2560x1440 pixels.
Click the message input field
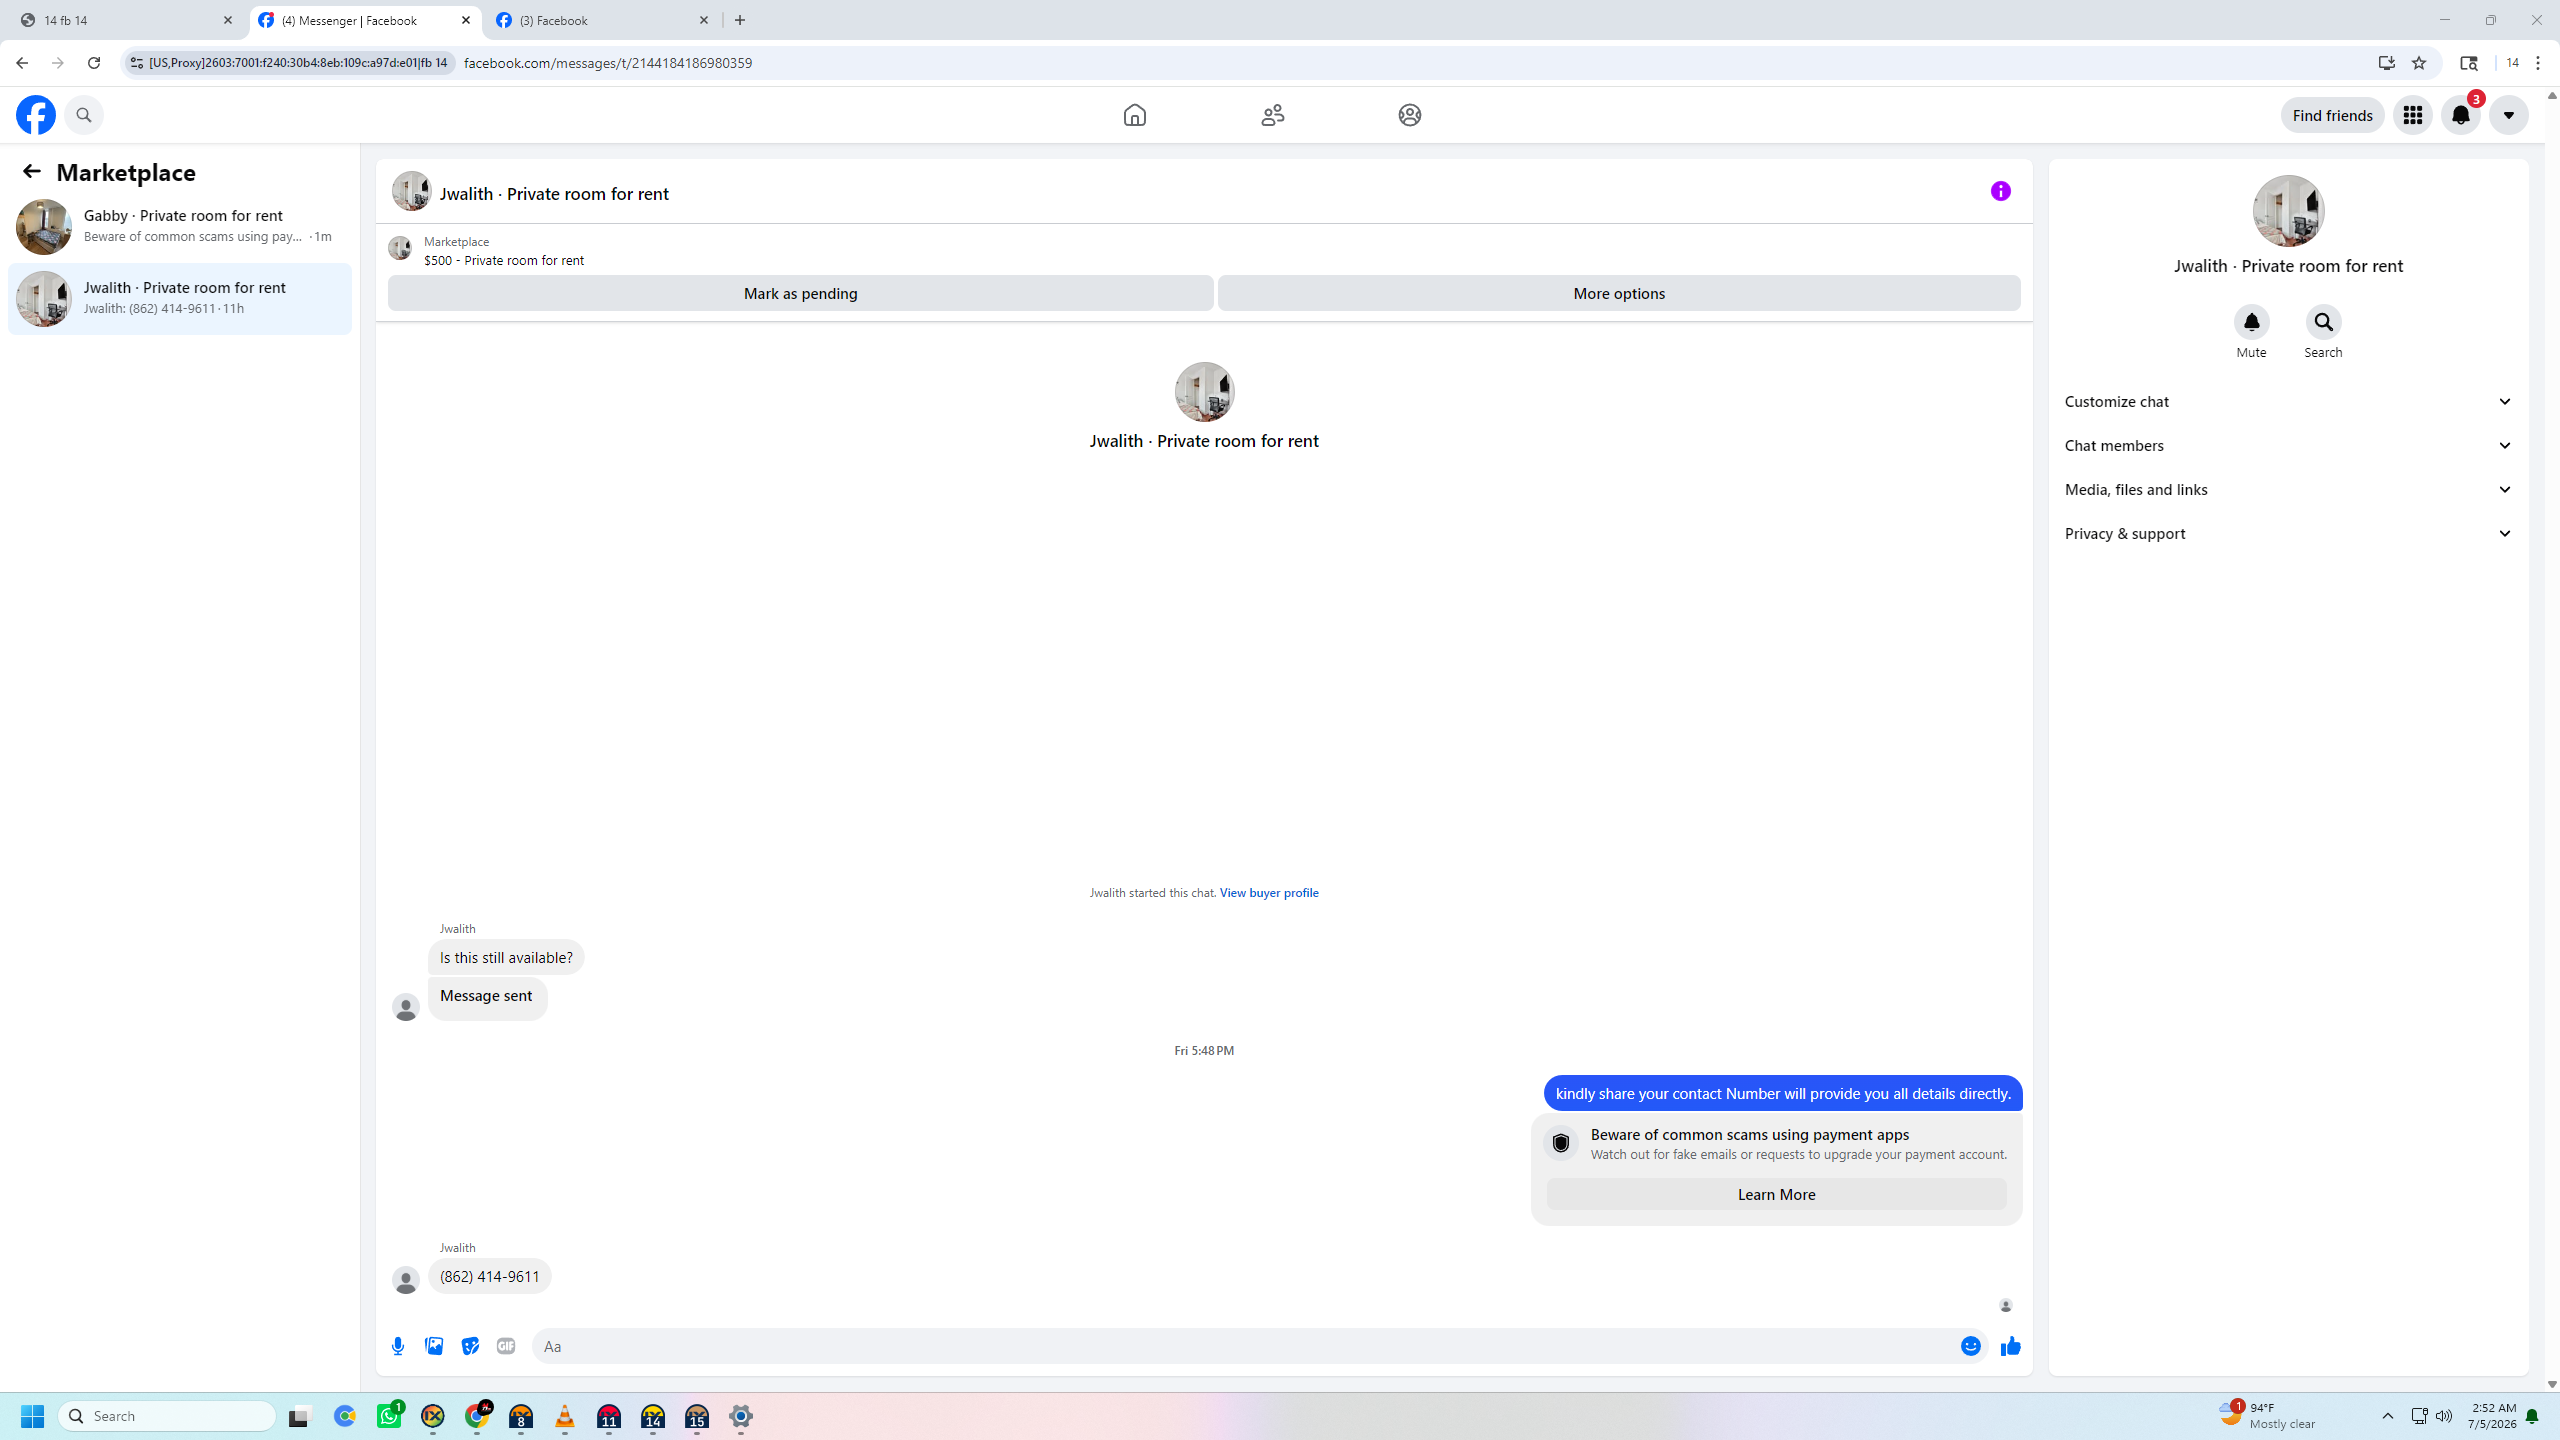click(x=1245, y=1346)
